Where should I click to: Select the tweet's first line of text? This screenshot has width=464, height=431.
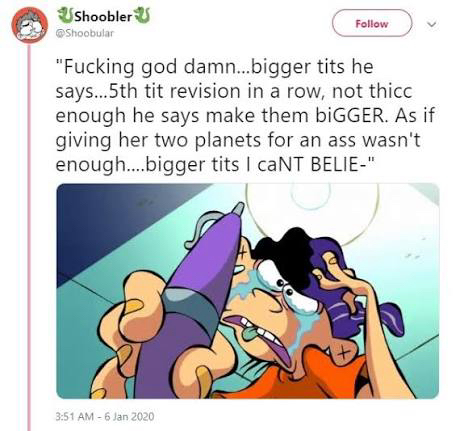214,67
